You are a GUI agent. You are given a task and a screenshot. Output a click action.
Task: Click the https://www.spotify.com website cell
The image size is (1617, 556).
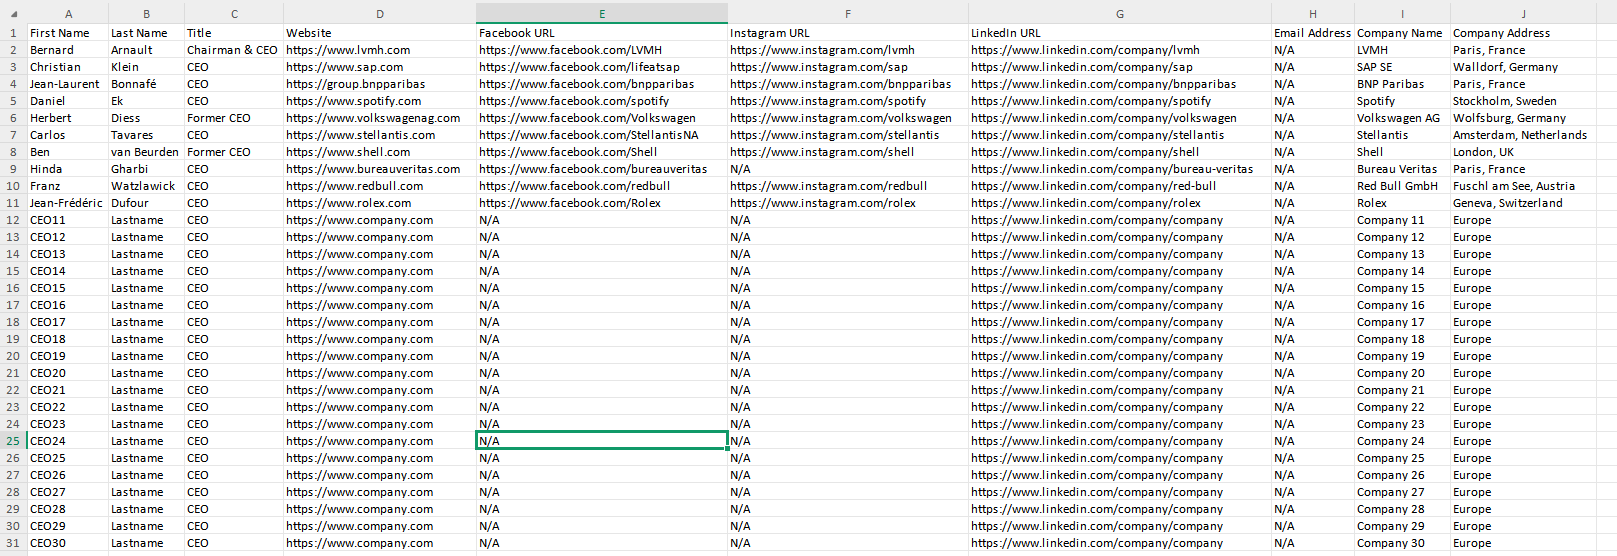point(380,101)
